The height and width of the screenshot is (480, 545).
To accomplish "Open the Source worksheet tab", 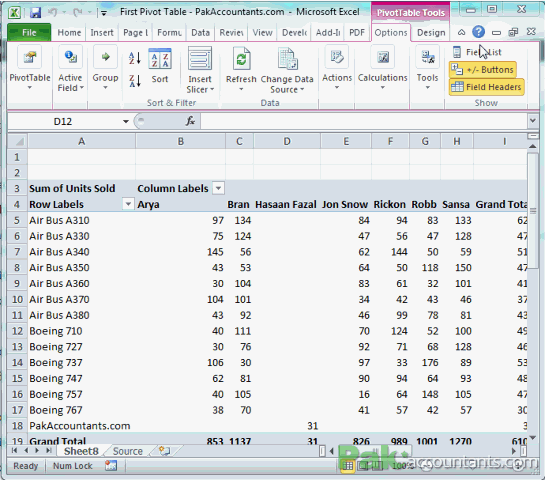I will point(128,451).
